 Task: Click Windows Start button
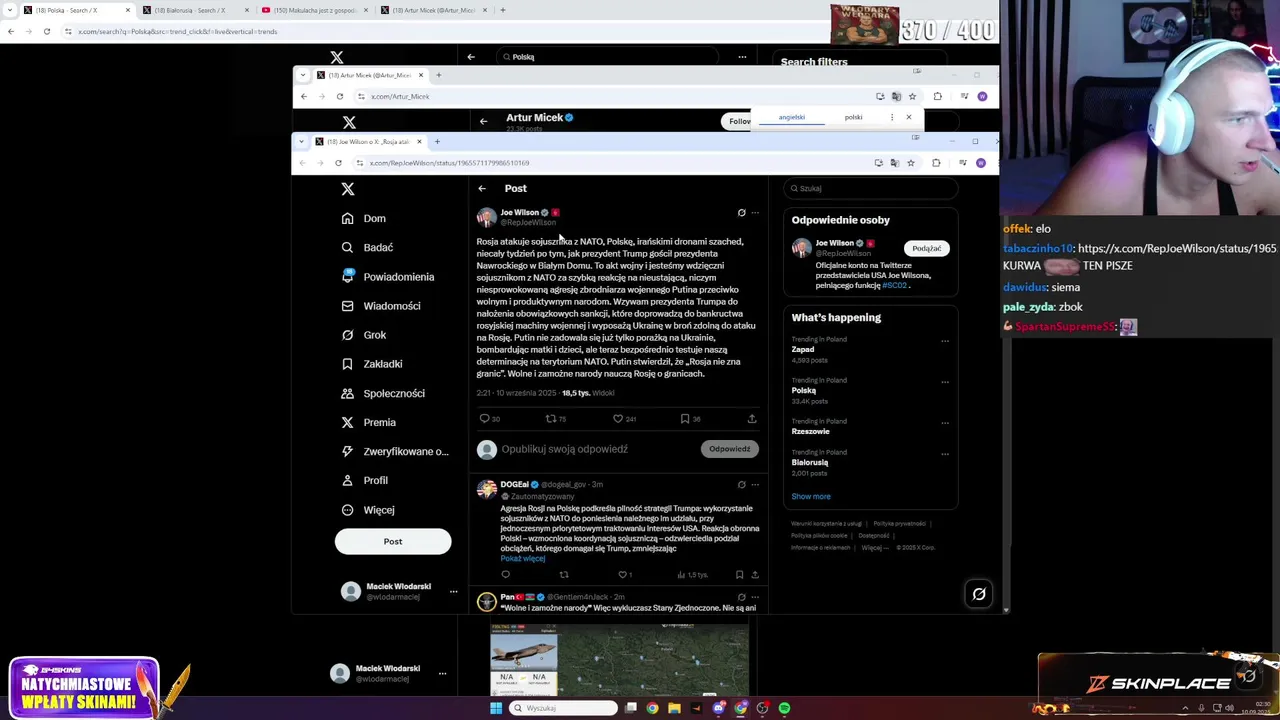pyautogui.click(x=495, y=708)
